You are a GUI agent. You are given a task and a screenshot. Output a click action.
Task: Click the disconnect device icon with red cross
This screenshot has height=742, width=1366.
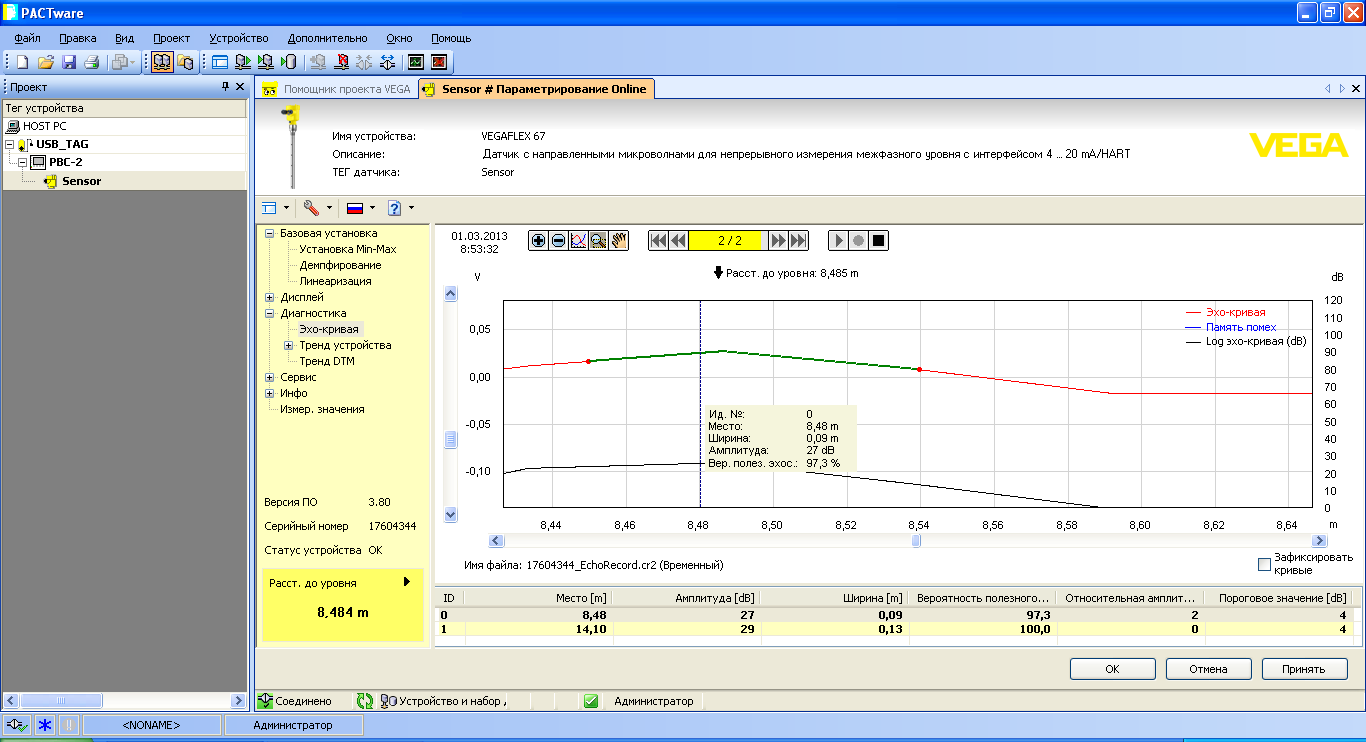(341, 62)
